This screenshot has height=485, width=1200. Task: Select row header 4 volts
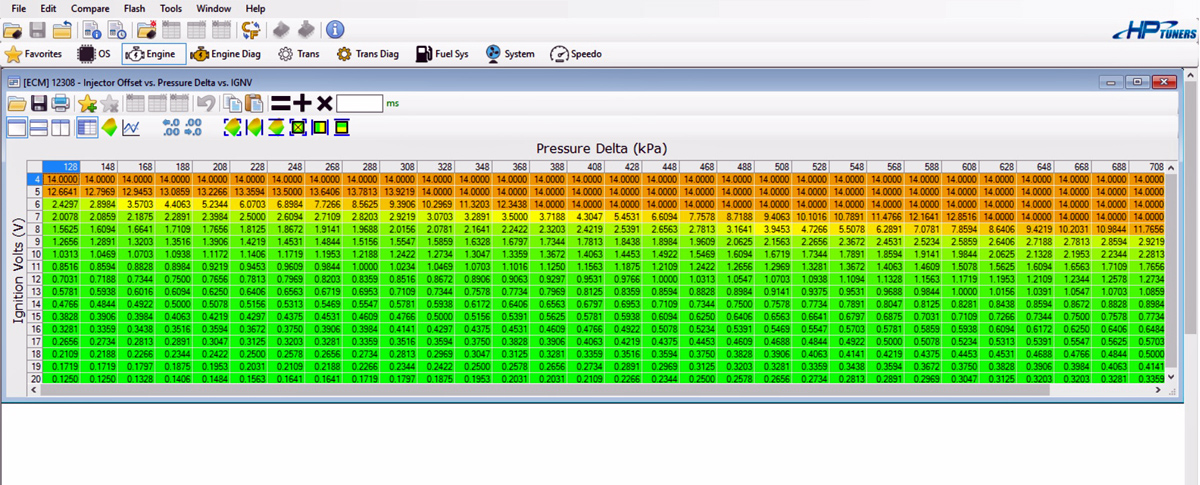[x=33, y=178]
